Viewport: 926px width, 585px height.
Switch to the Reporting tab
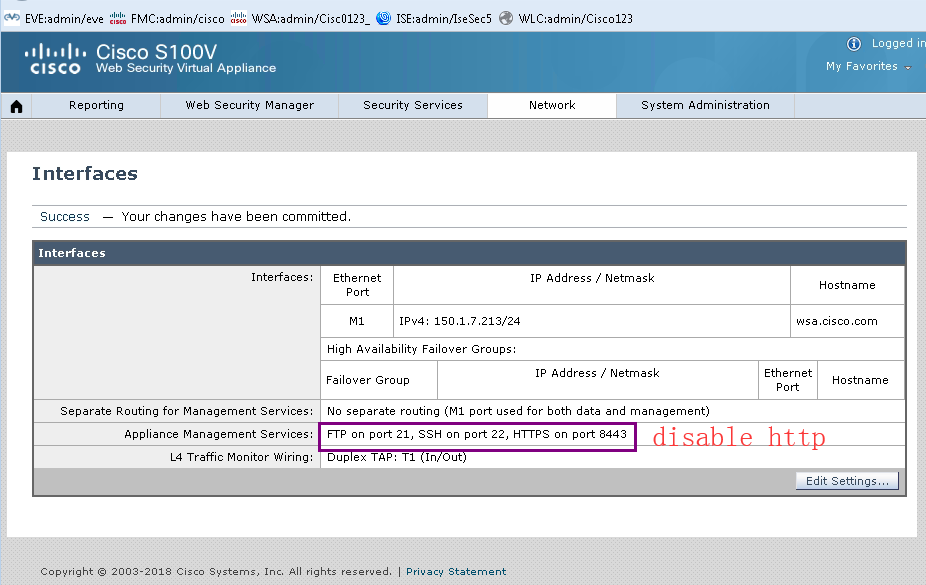pyautogui.click(x=96, y=104)
